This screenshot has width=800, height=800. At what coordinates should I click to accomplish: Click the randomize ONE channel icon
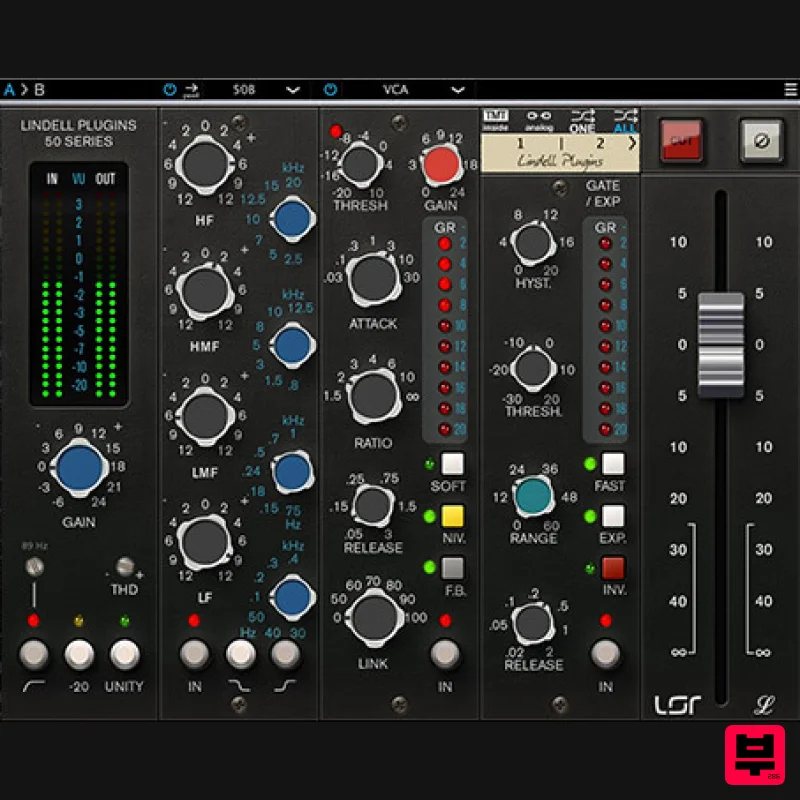582,121
